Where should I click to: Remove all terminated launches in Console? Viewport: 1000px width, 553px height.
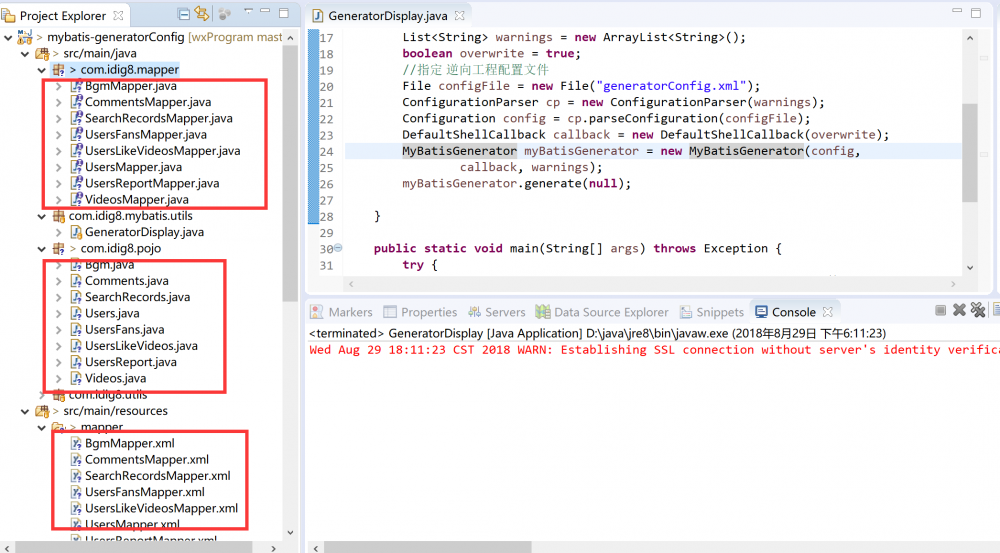coord(978,310)
